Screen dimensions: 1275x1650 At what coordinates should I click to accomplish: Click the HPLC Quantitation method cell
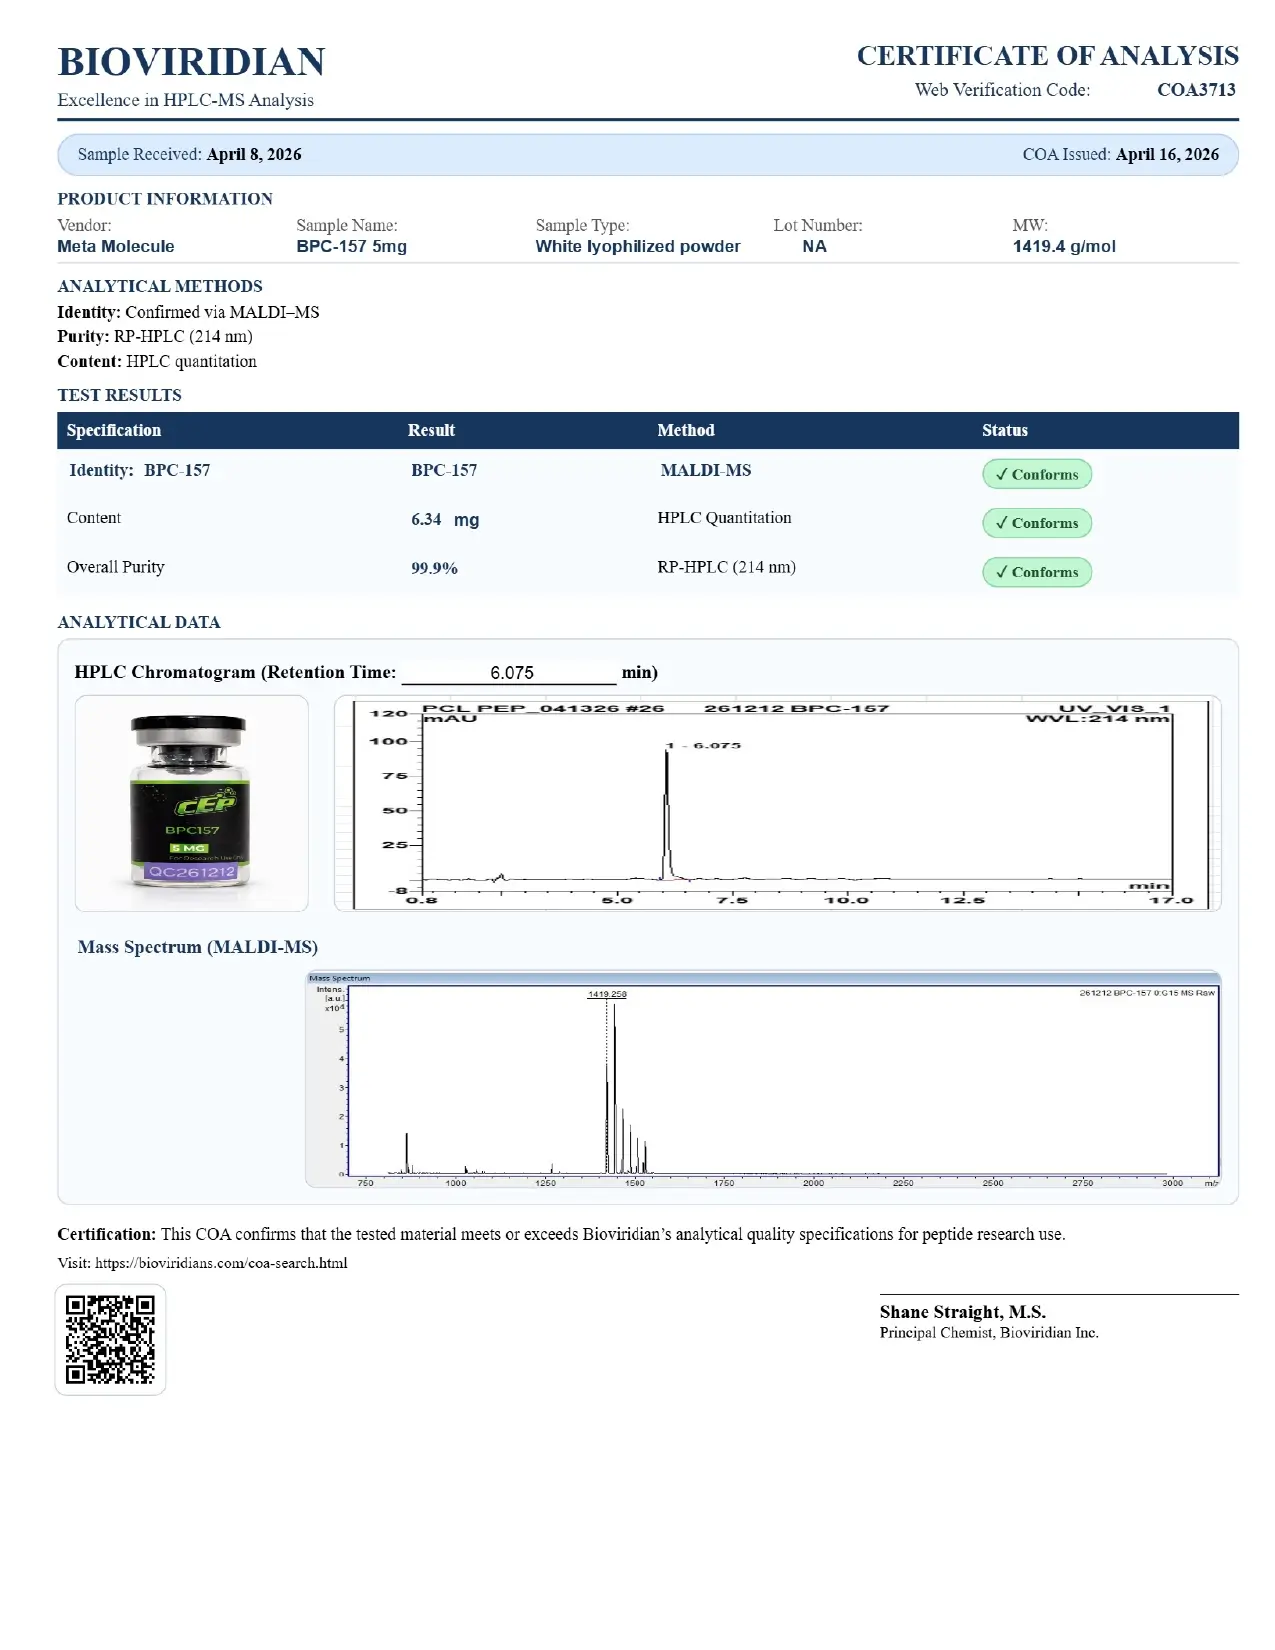pos(724,518)
